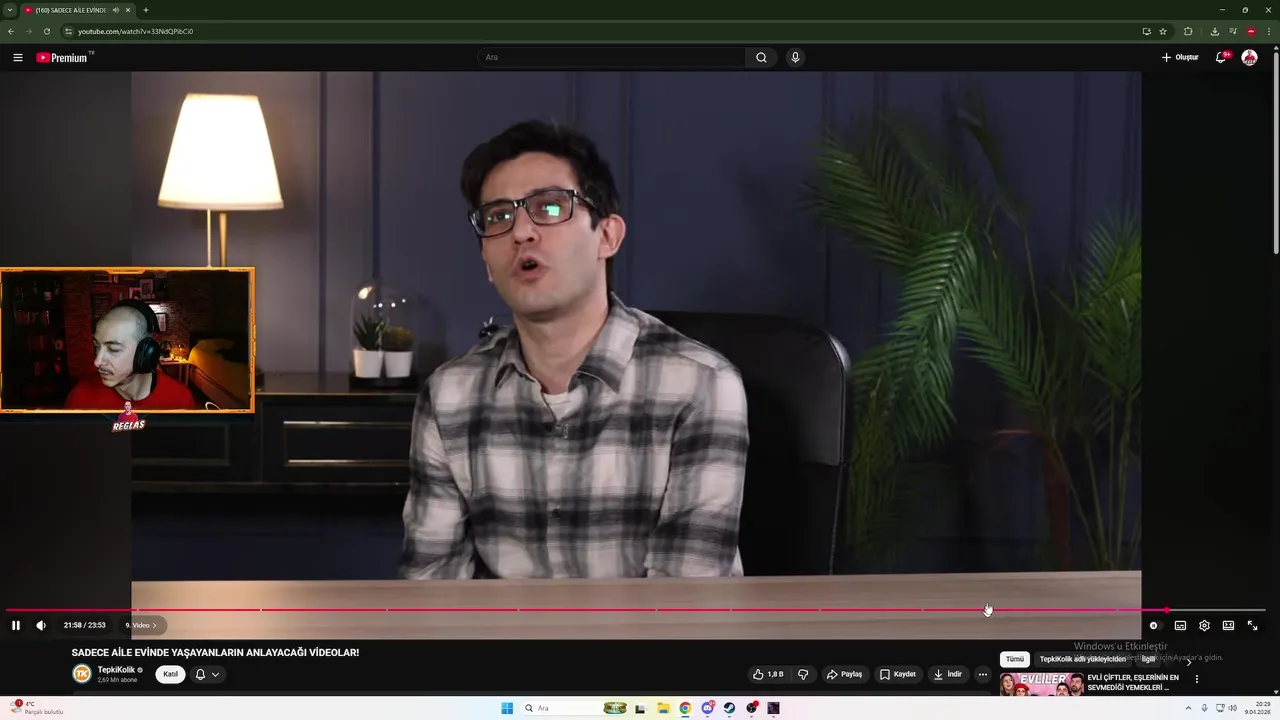Open Steam from the taskbar
Screen dimensions: 1280x720
tap(729, 708)
